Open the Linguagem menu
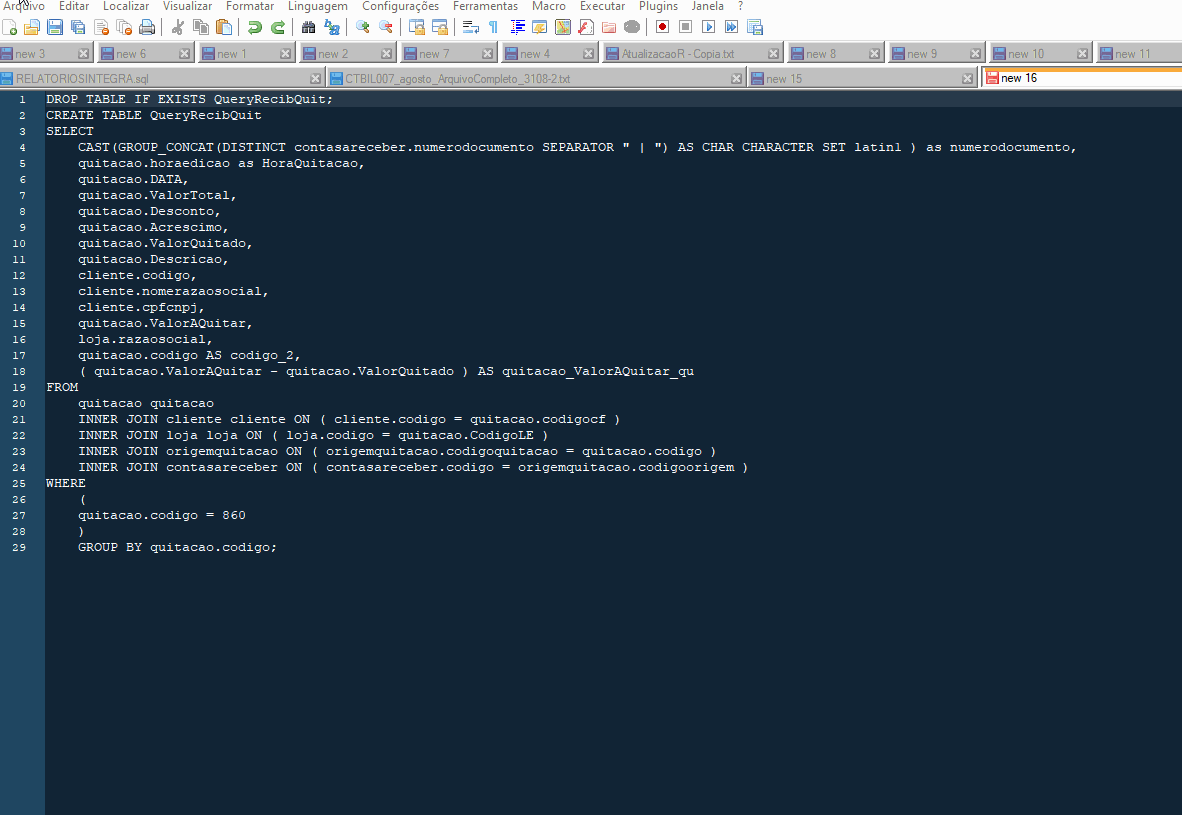 [x=317, y=6]
